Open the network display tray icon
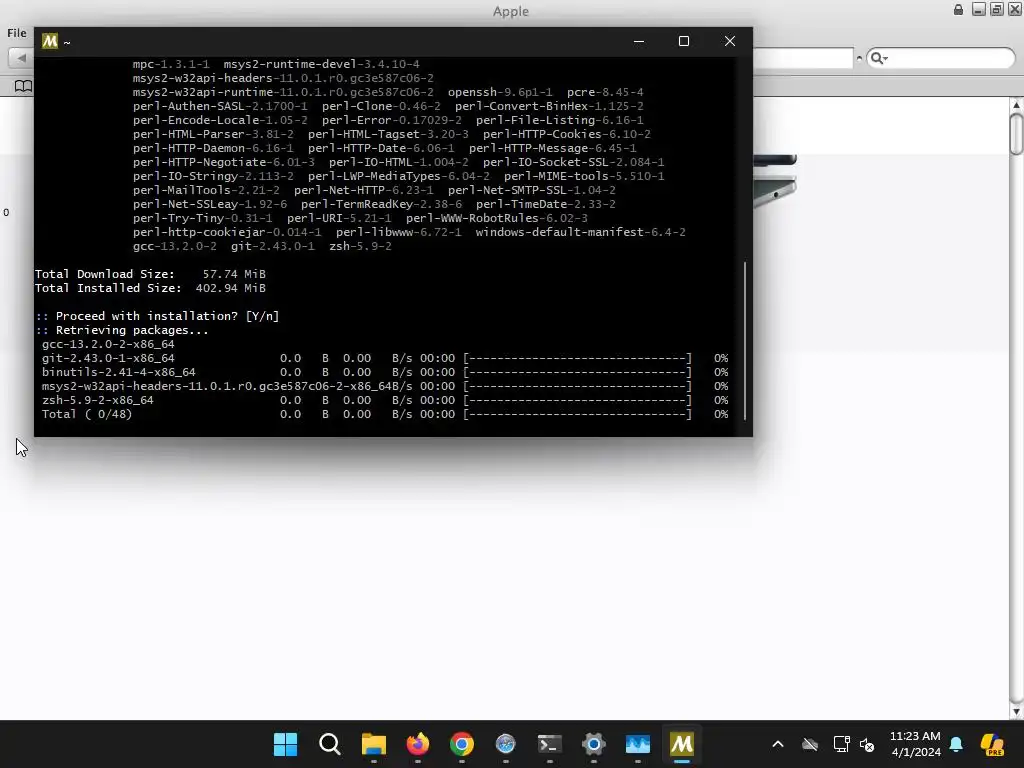 click(x=841, y=744)
